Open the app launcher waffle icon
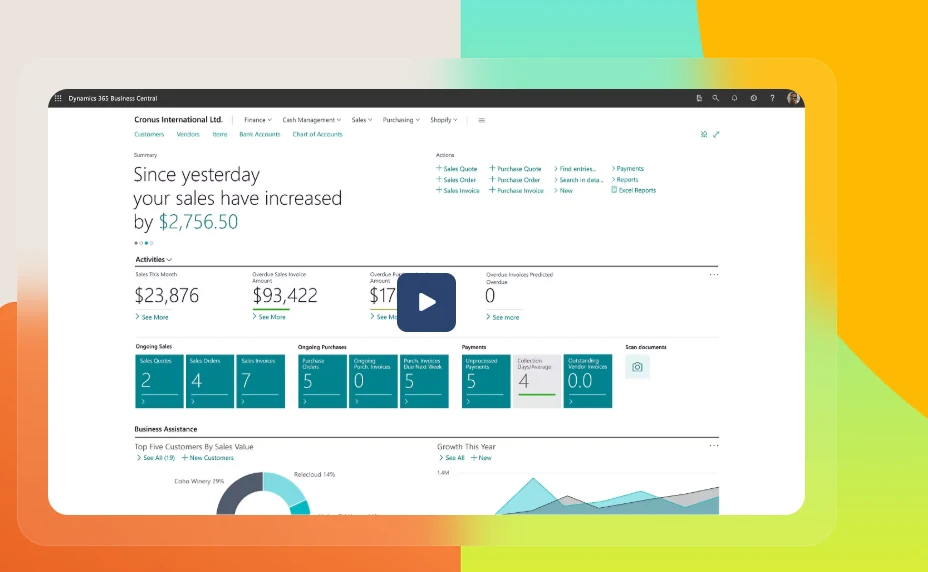The image size is (928, 572). tap(58, 98)
